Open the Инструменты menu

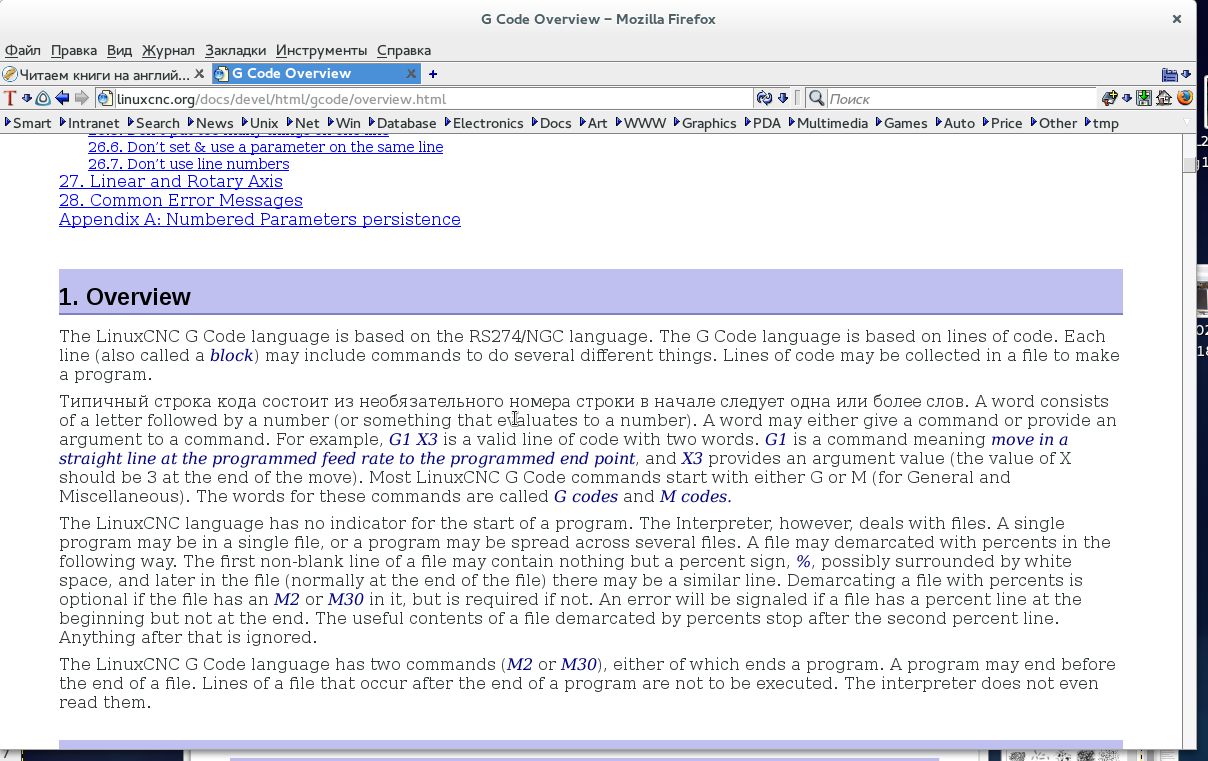tap(322, 50)
